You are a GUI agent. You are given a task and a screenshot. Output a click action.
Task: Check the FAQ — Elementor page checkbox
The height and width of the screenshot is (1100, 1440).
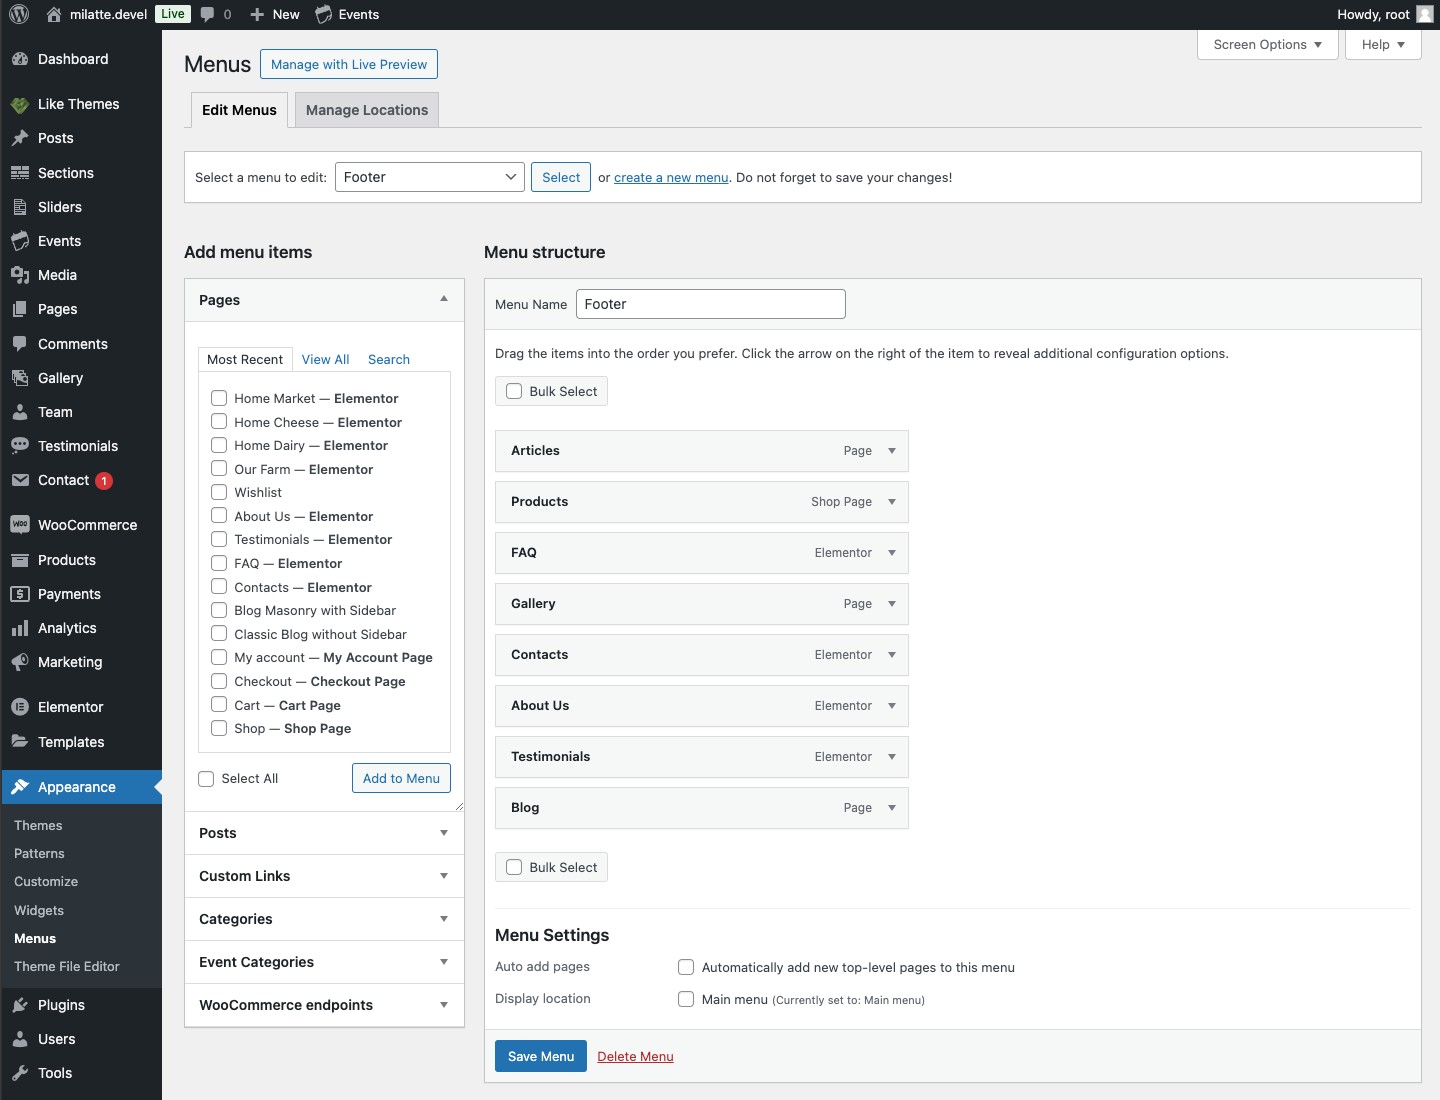[x=219, y=563]
